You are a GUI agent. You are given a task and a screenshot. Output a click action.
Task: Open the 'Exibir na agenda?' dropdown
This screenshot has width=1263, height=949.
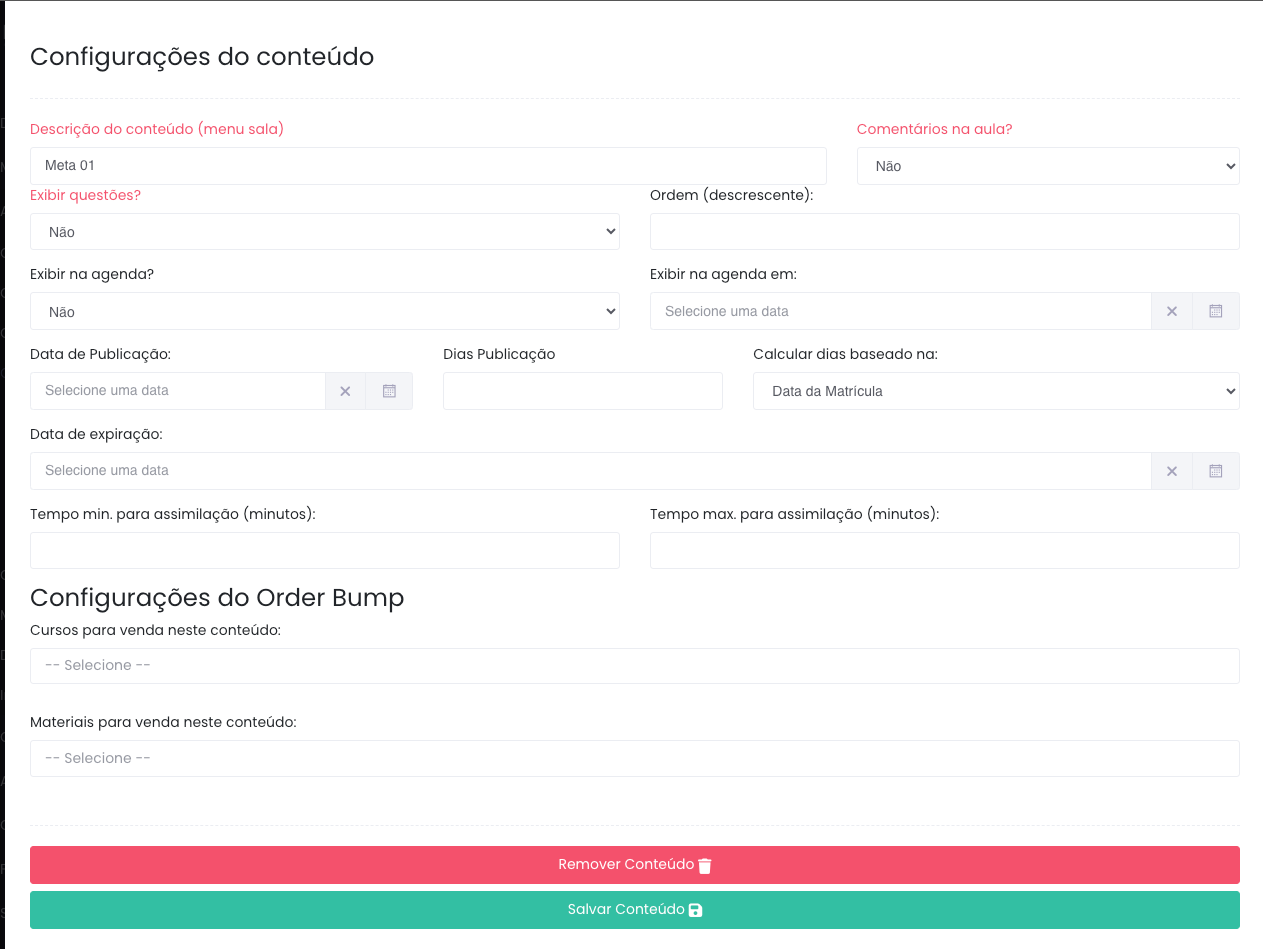[324, 312]
